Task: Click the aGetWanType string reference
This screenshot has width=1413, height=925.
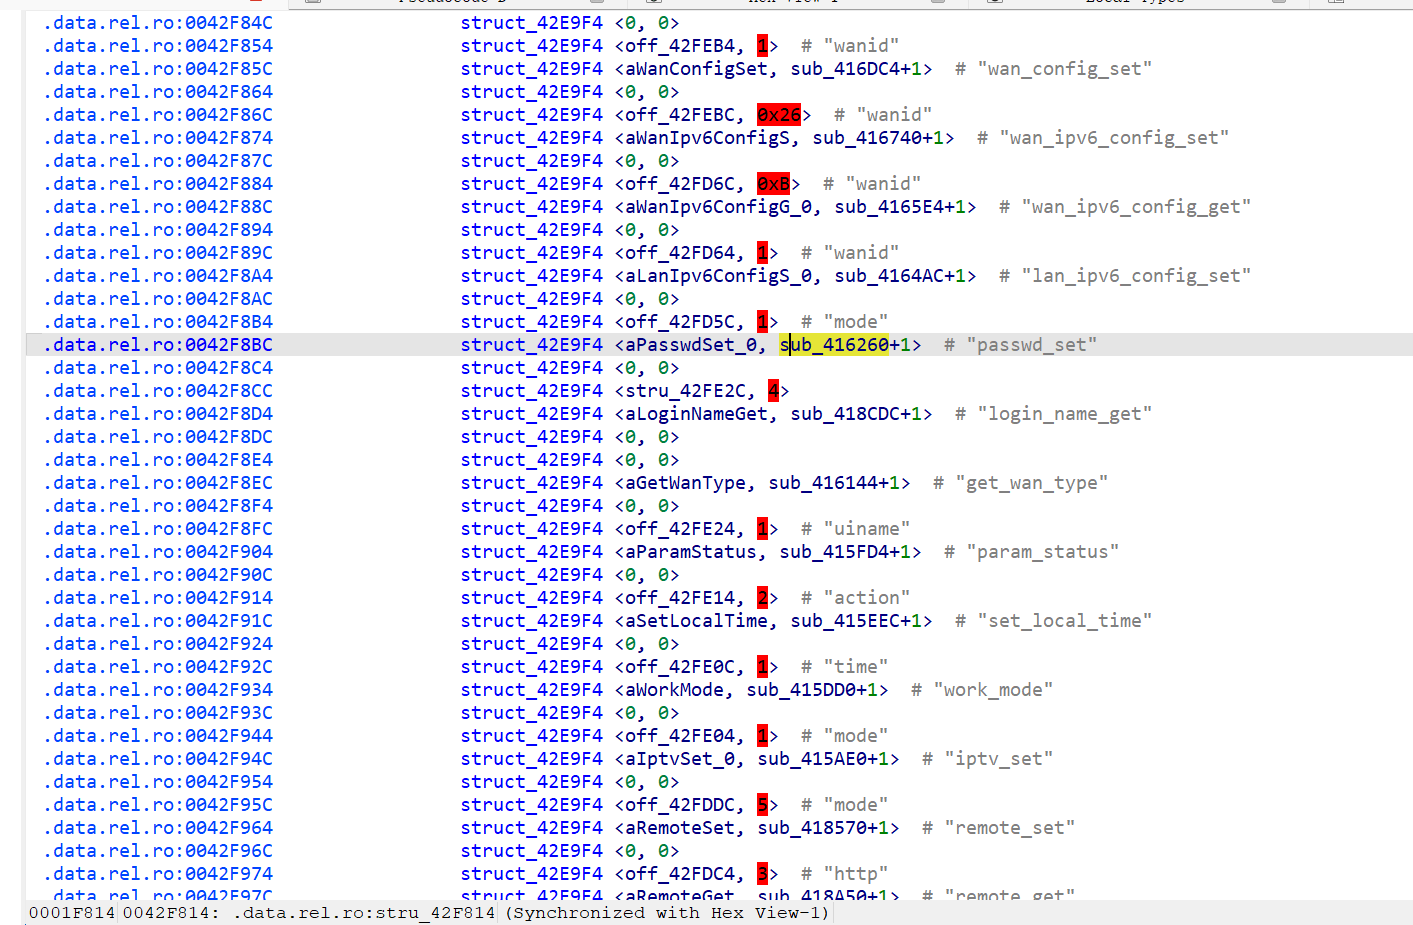Action: pos(685,483)
